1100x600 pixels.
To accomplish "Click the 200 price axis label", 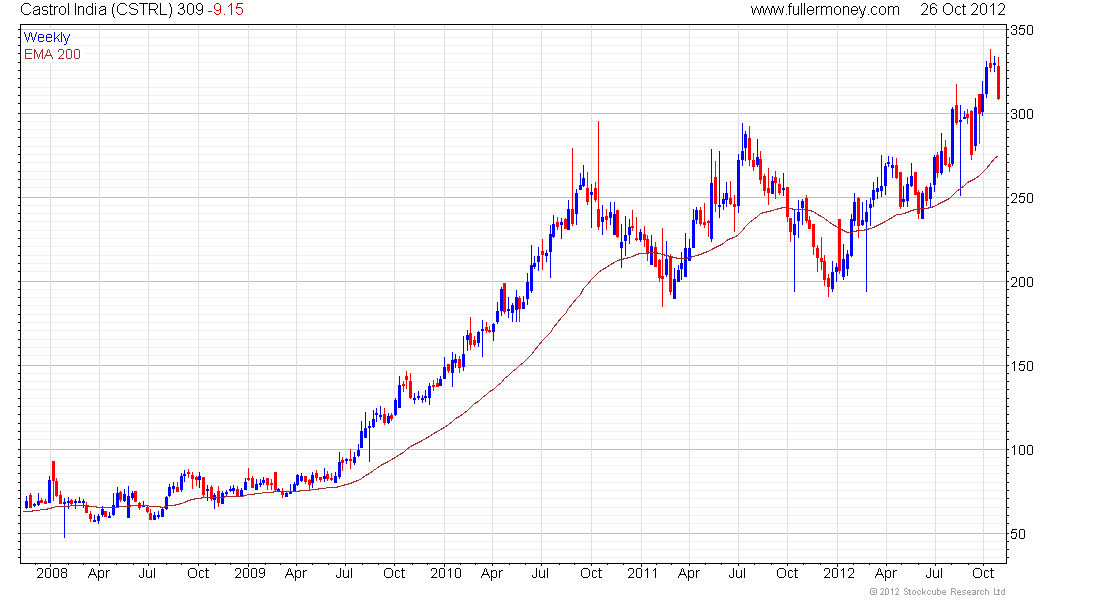I will tap(1022, 281).
